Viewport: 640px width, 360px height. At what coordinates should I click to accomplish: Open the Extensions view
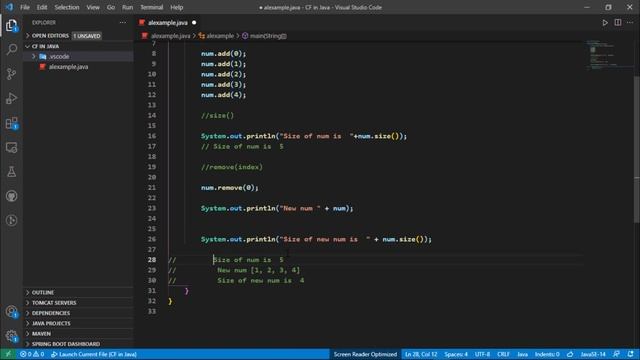coord(11,123)
